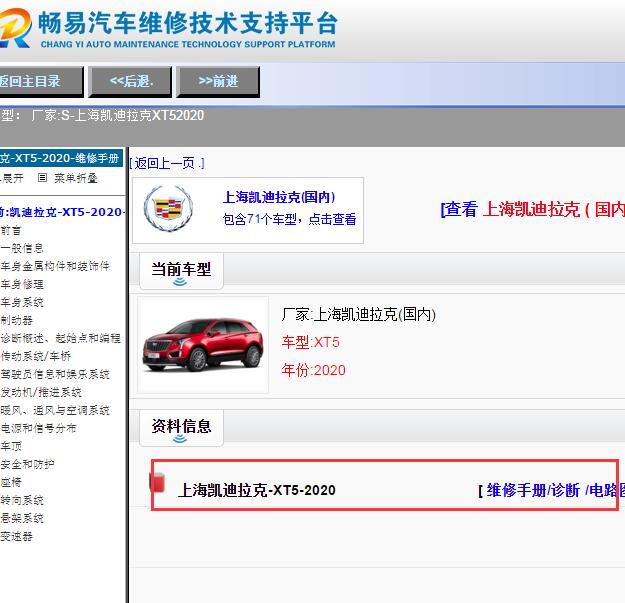Open 电源和信号分布 tree entry
This screenshot has height=603, width=625.
tap(38, 428)
